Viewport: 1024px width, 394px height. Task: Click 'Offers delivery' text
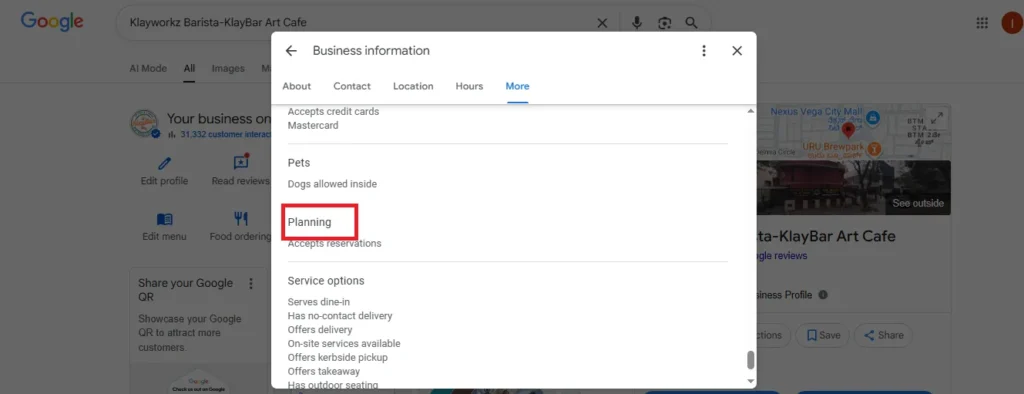tap(320, 330)
